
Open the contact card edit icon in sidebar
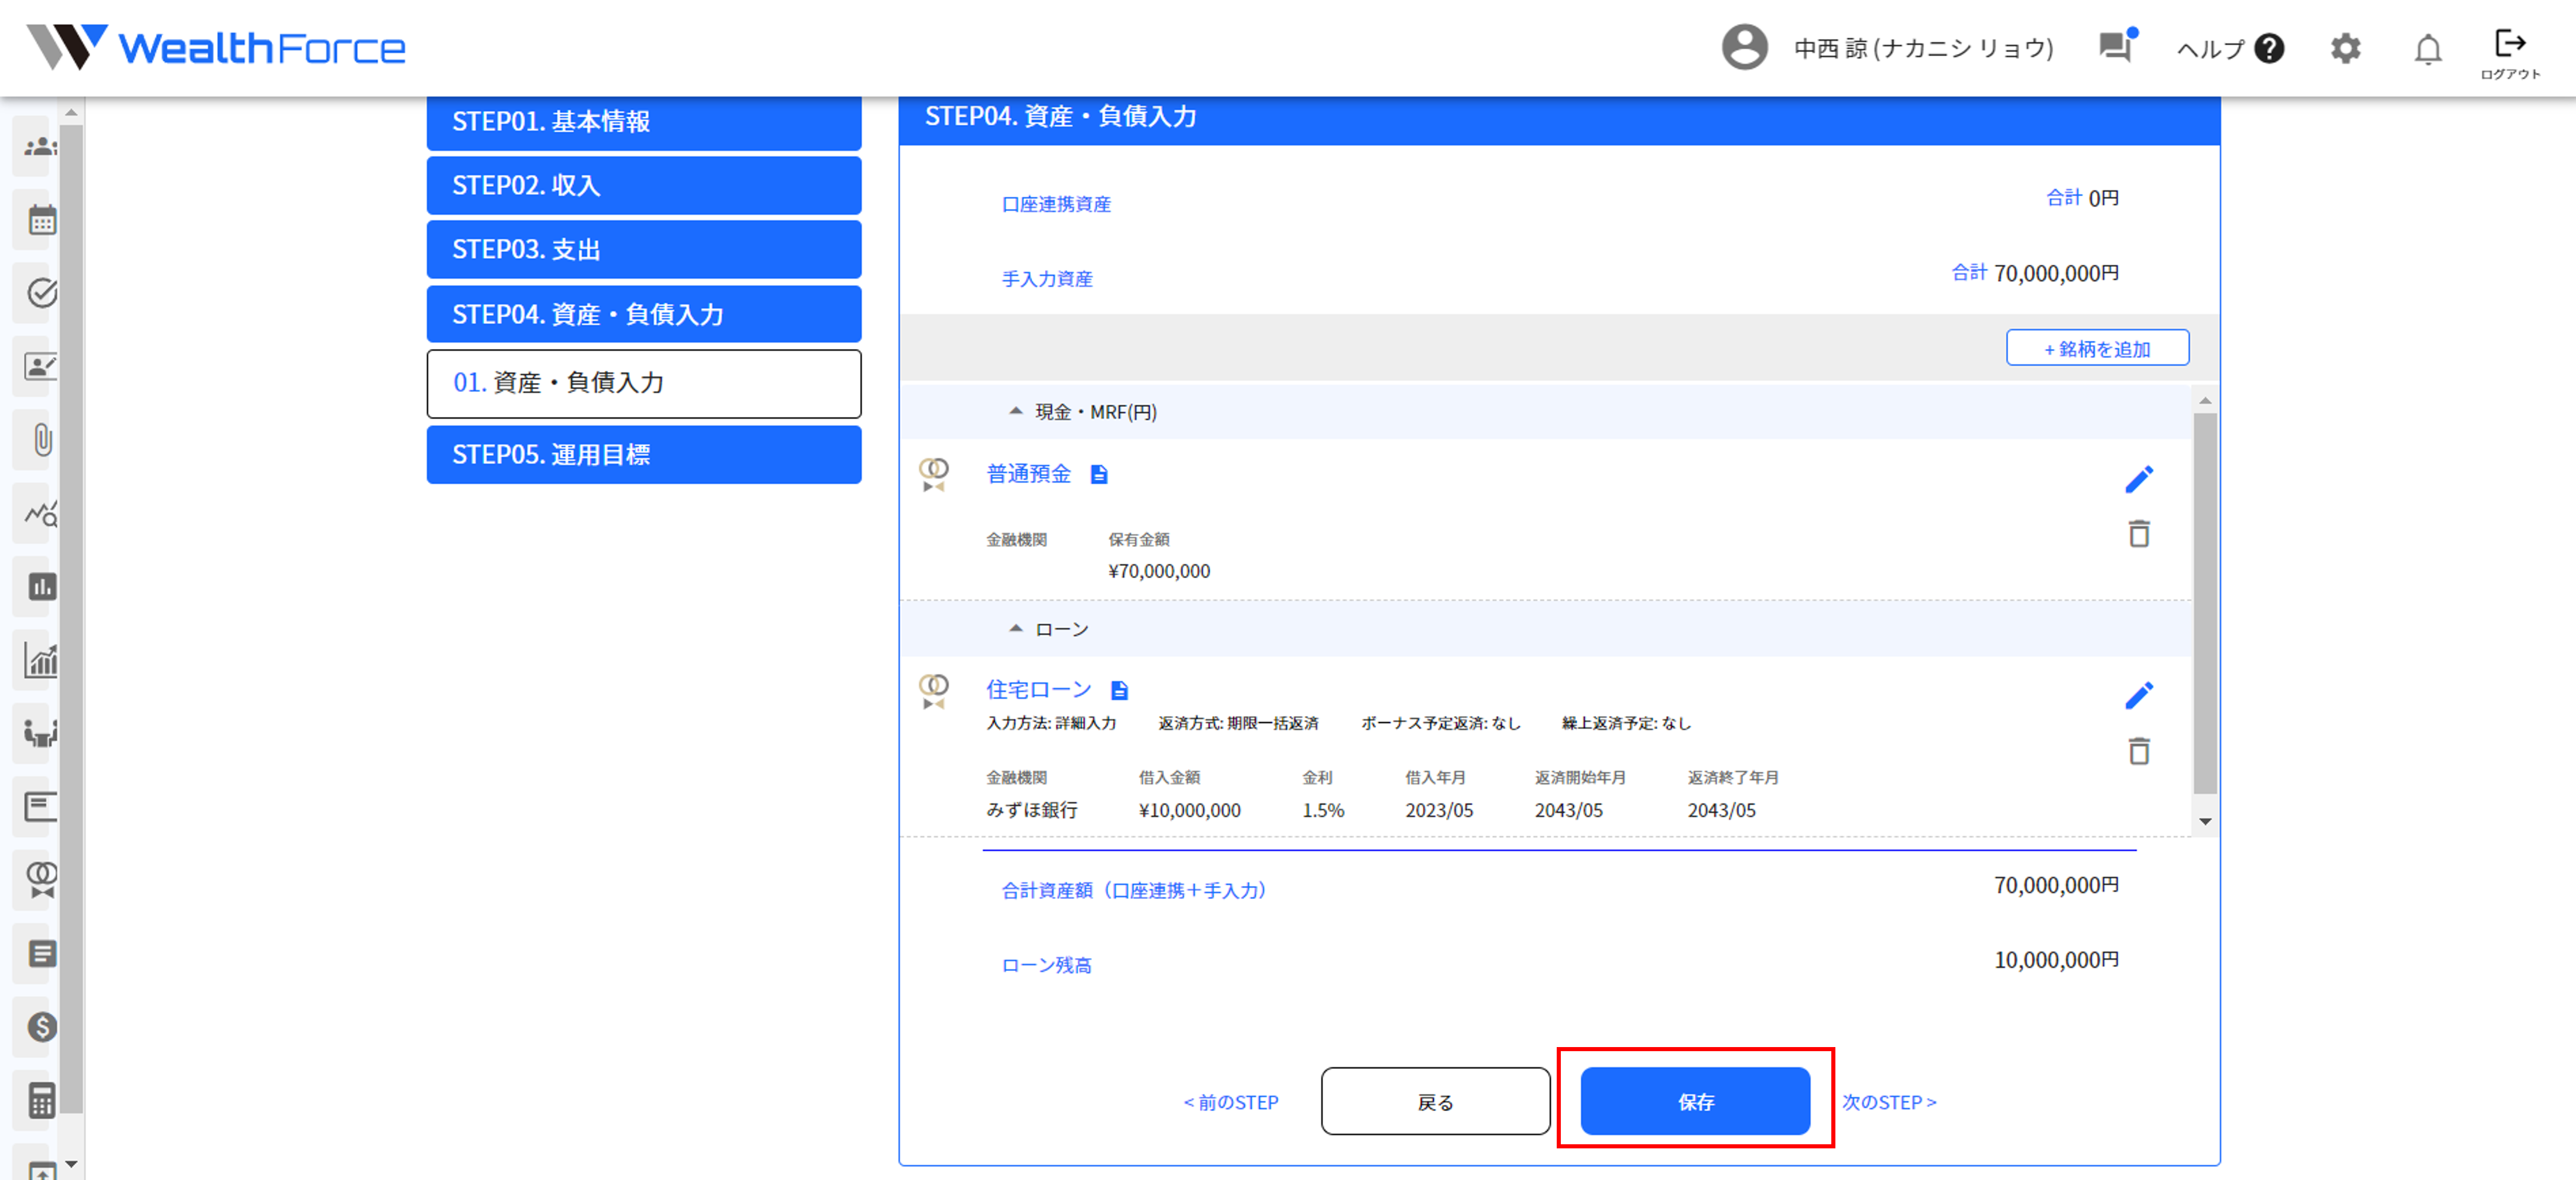coord(40,367)
